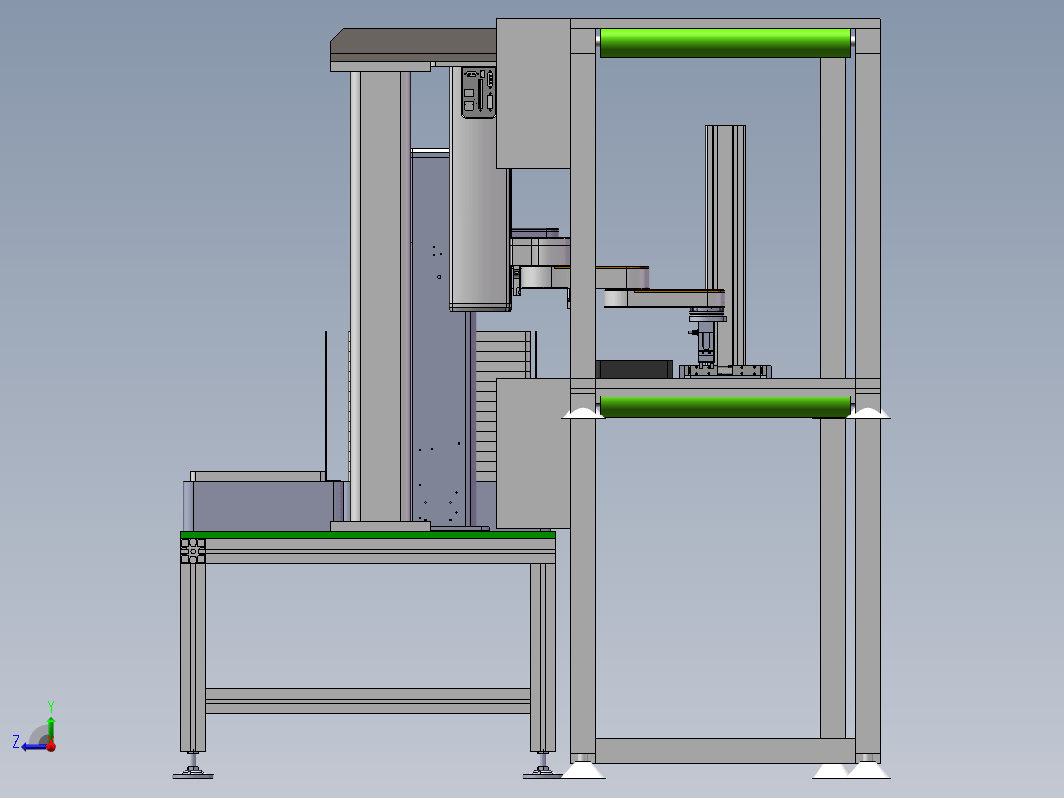Click the green Y axis of the orientation triad
This screenshot has width=1064, height=798.
pyautogui.click(x=51, y=729)
